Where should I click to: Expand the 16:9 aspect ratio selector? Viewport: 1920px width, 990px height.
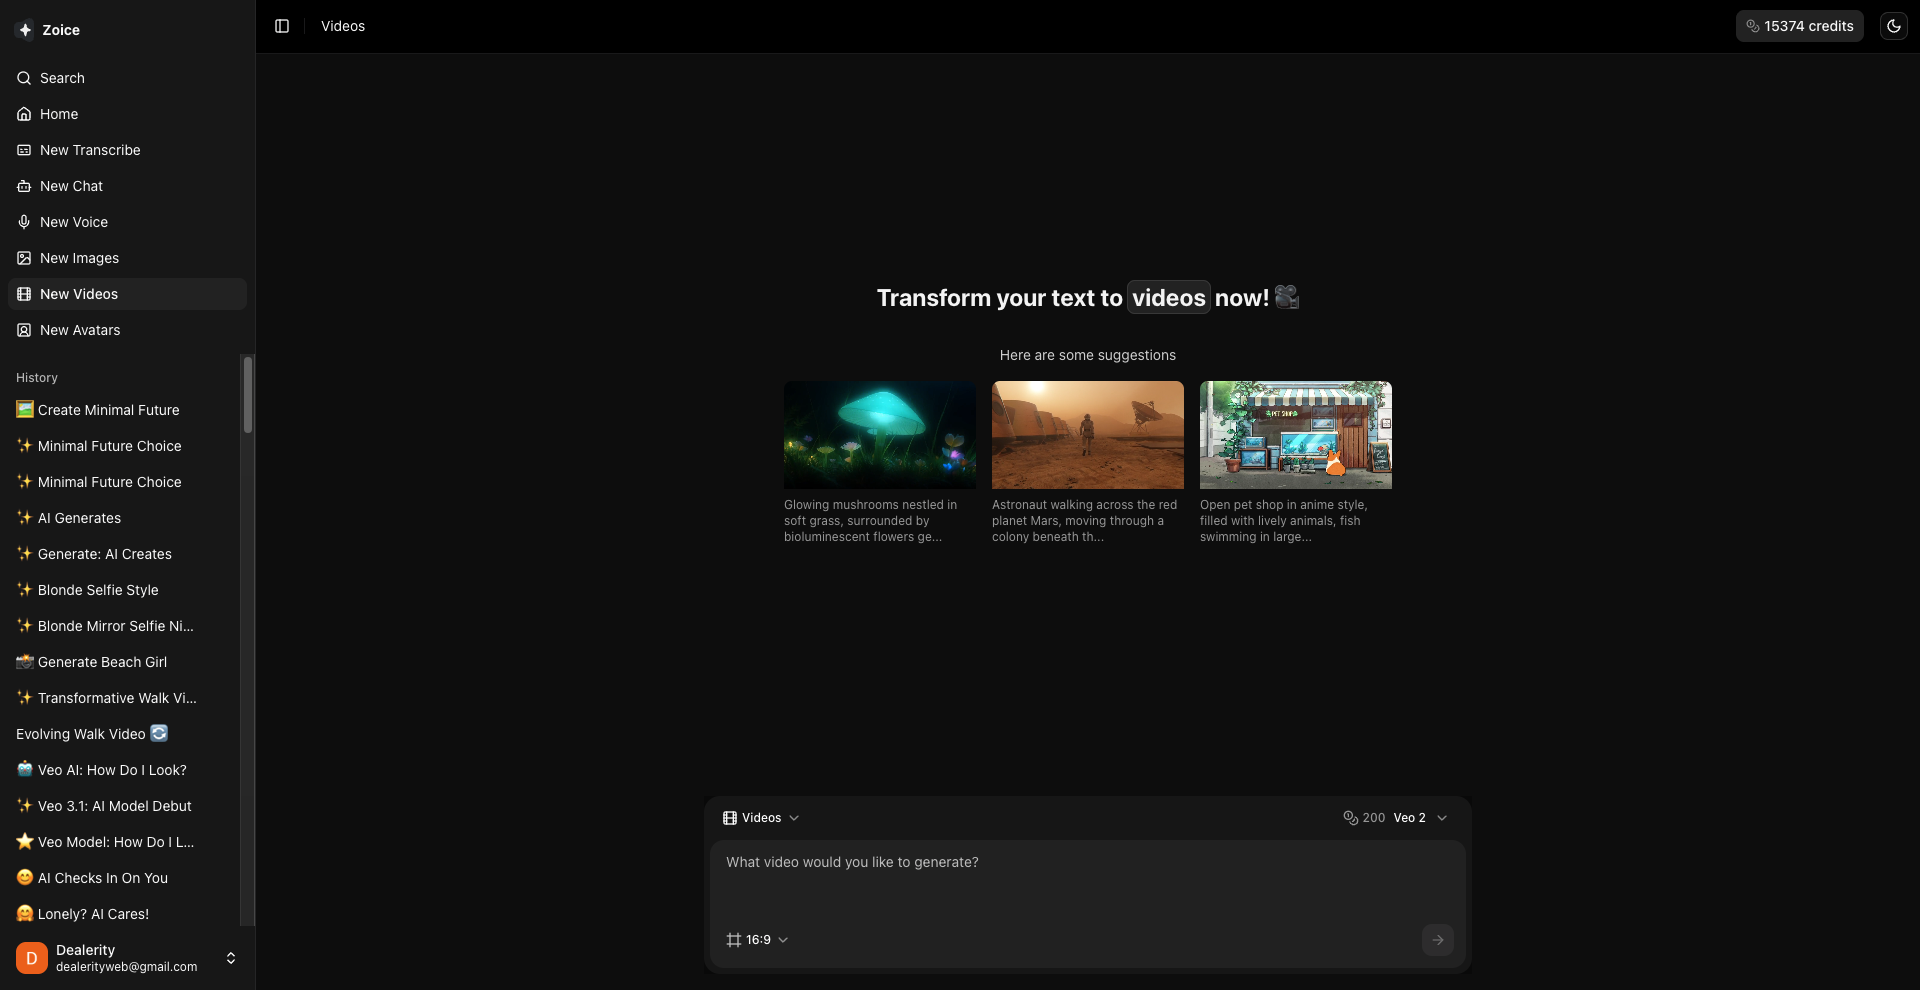click(x=757, y=939)
